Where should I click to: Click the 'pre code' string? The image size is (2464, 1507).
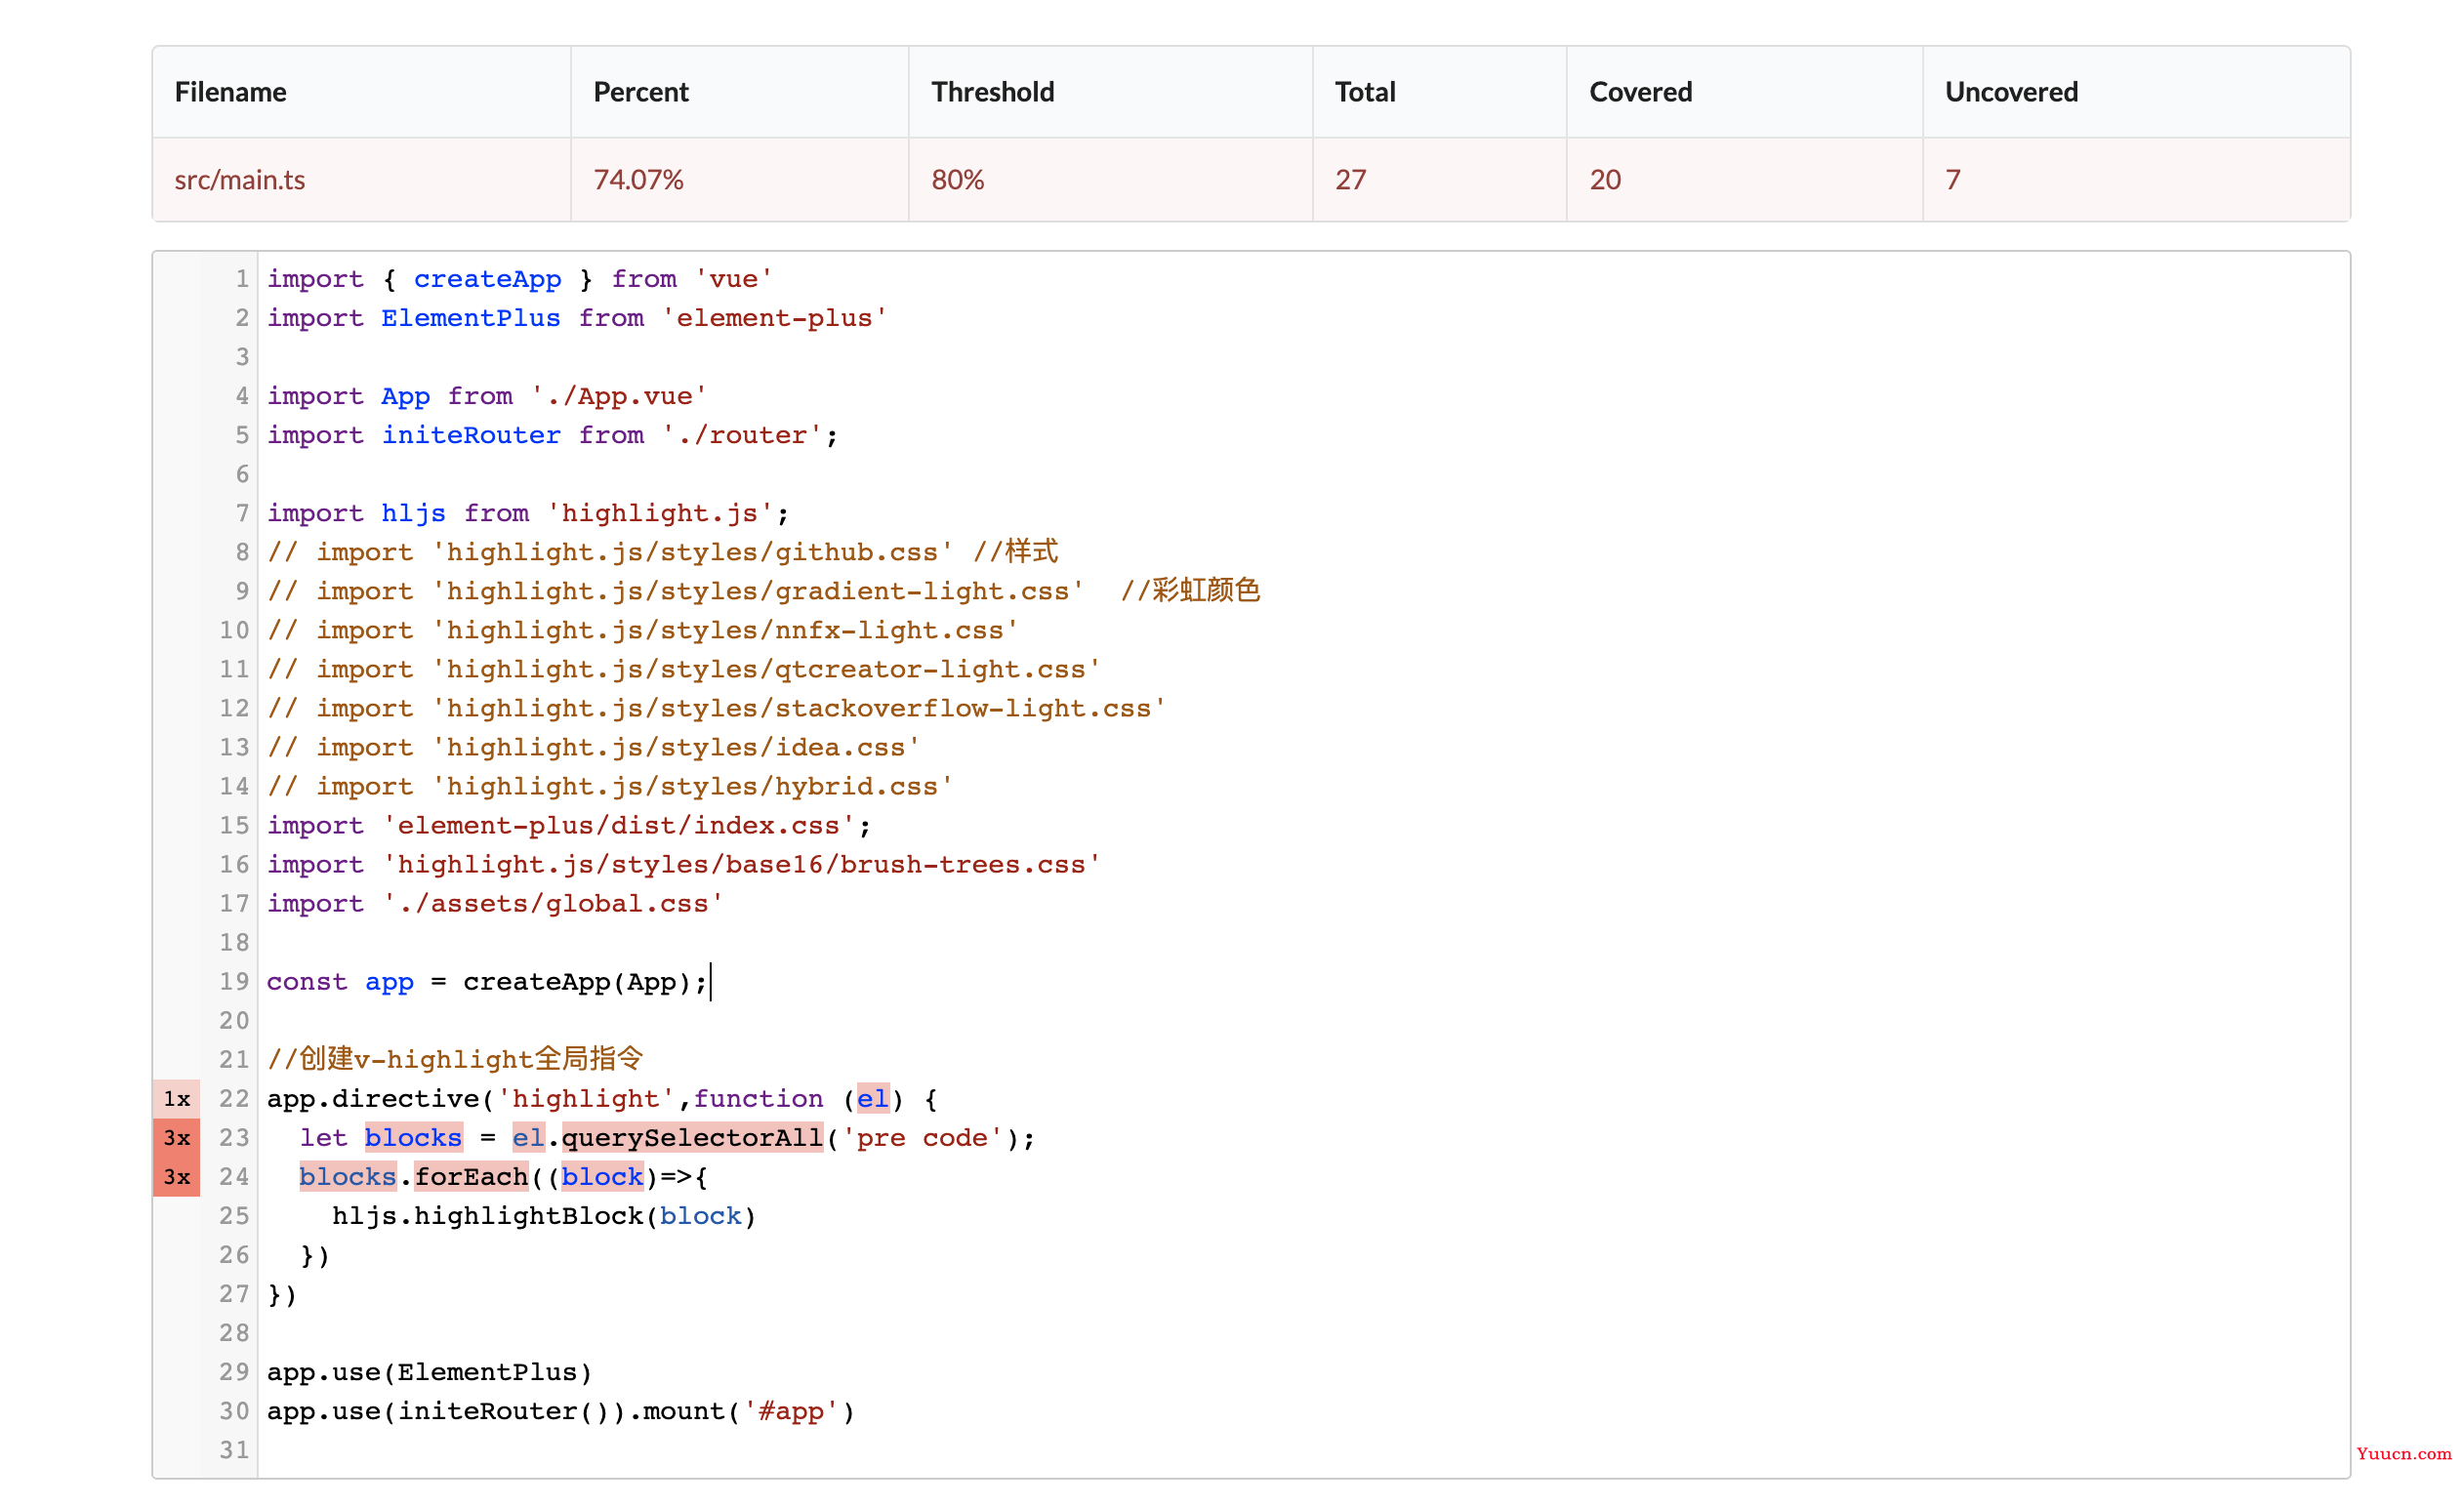point(922,1138)
